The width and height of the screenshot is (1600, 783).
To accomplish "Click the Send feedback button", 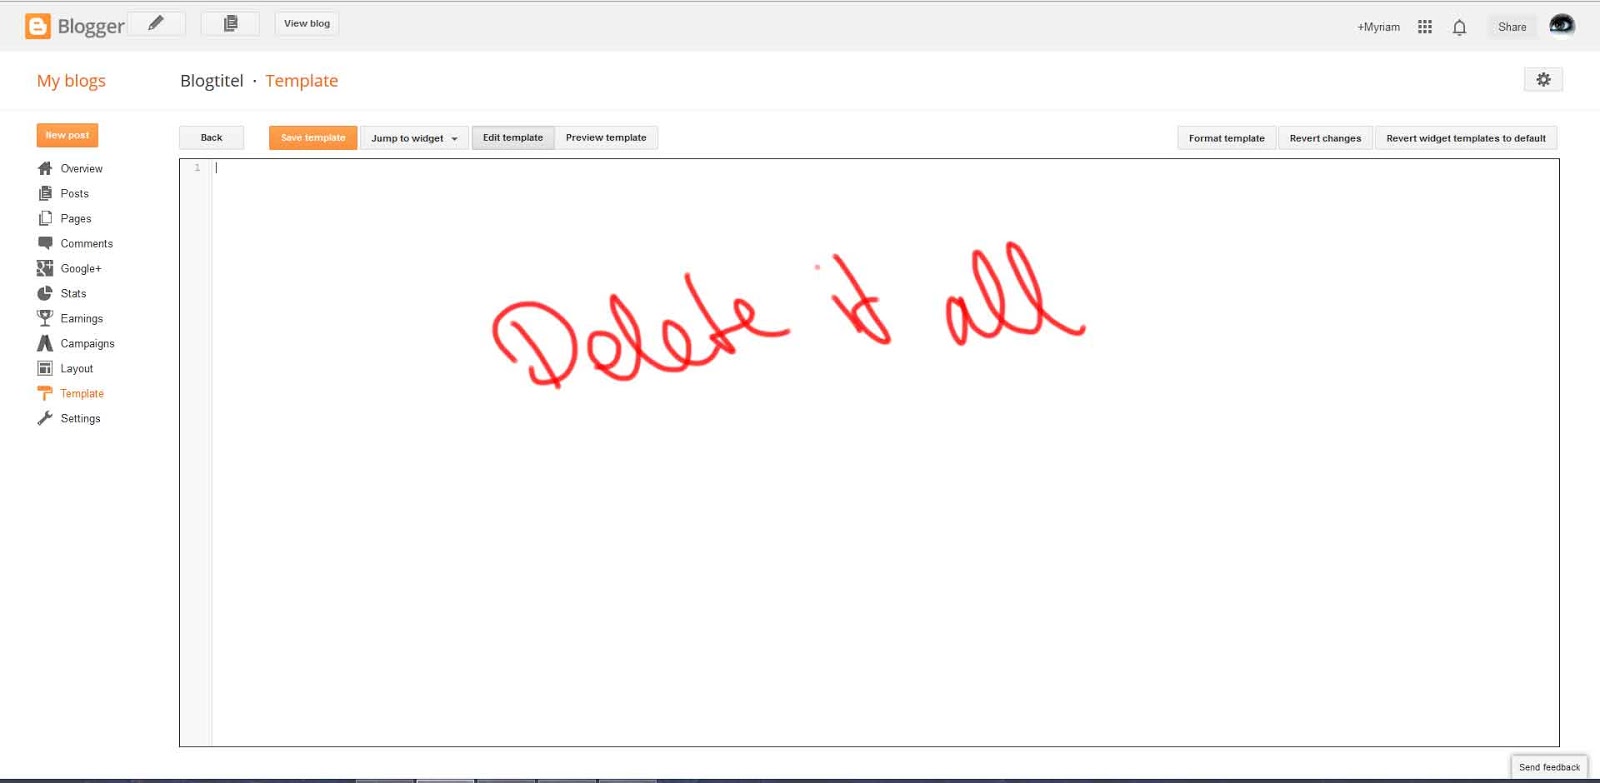I will [1549, 767].
